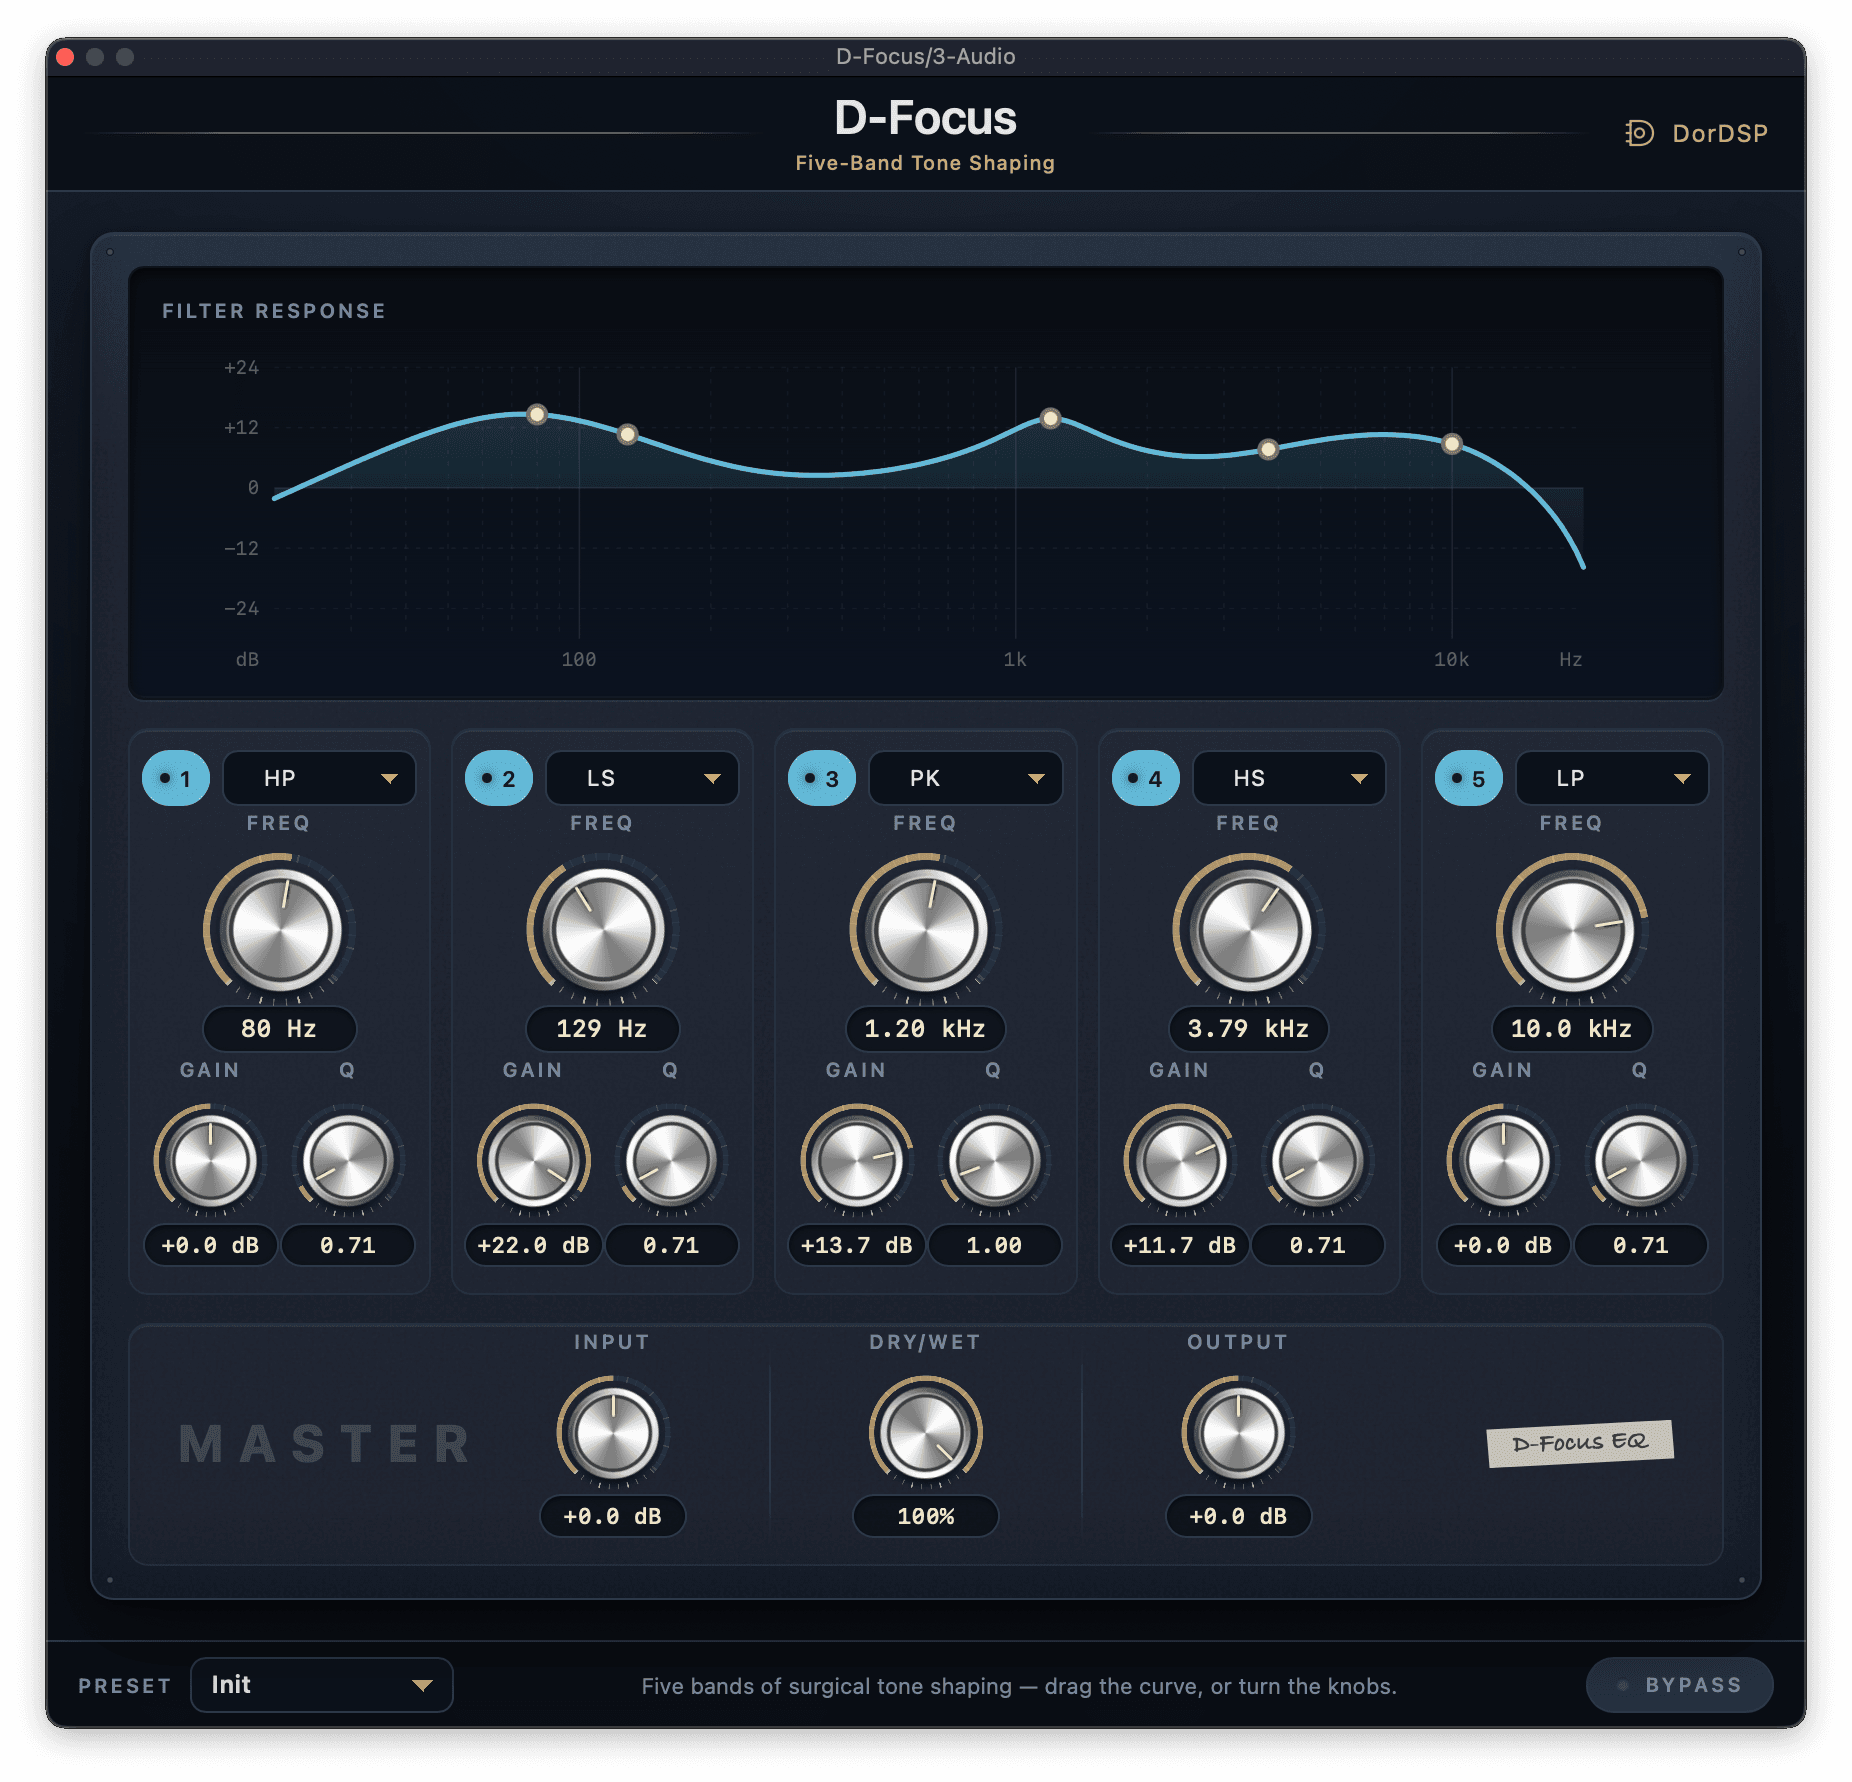Click band 4 Q value 0.71
This screenshot has width=1852, height=1782.
point(1318,1245)
